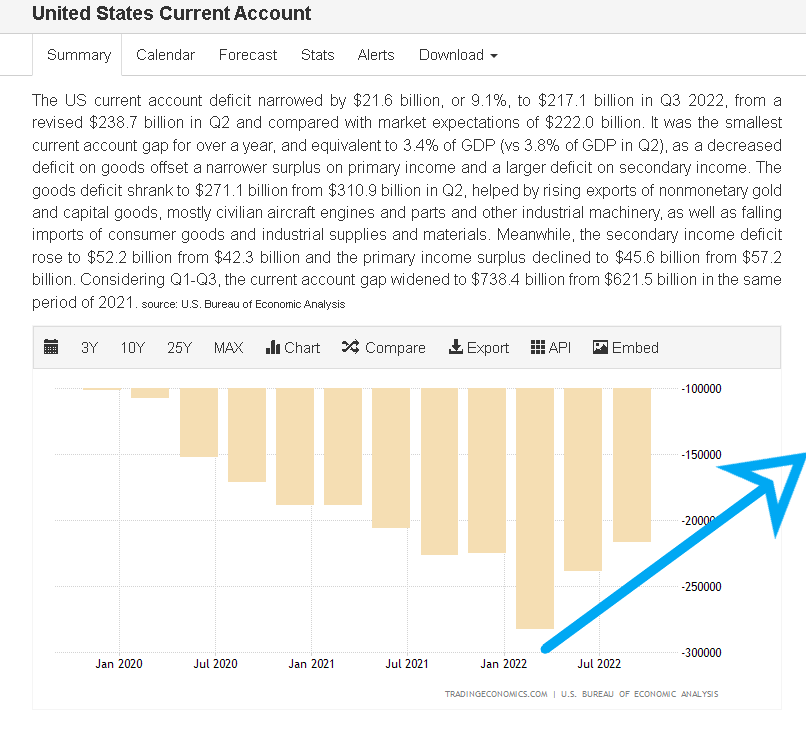Click the Compare shuffle icon
This screenshot has height=734, width=806.
click(350, 348)
